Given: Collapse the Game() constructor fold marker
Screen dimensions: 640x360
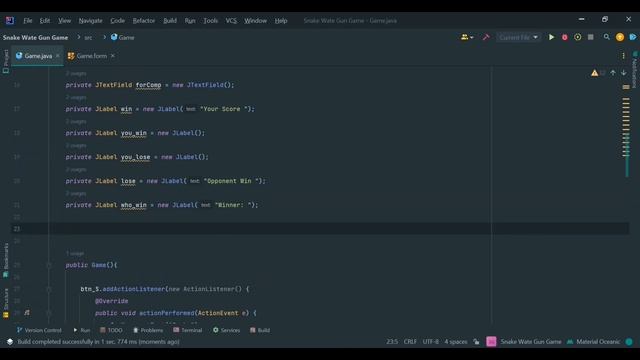Looking at the screenshot, I should click(x=49, y=265).
